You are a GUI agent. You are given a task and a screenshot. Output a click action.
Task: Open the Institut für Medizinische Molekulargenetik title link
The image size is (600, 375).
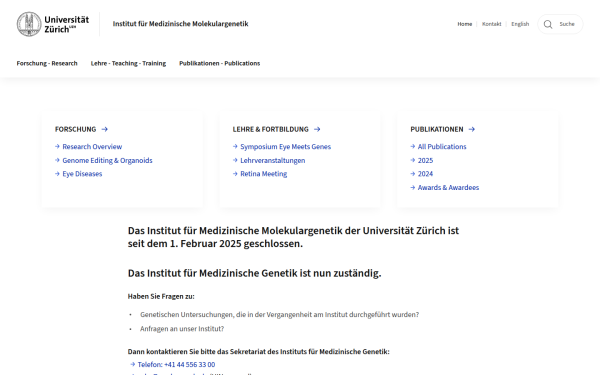[x=180, y=24]
